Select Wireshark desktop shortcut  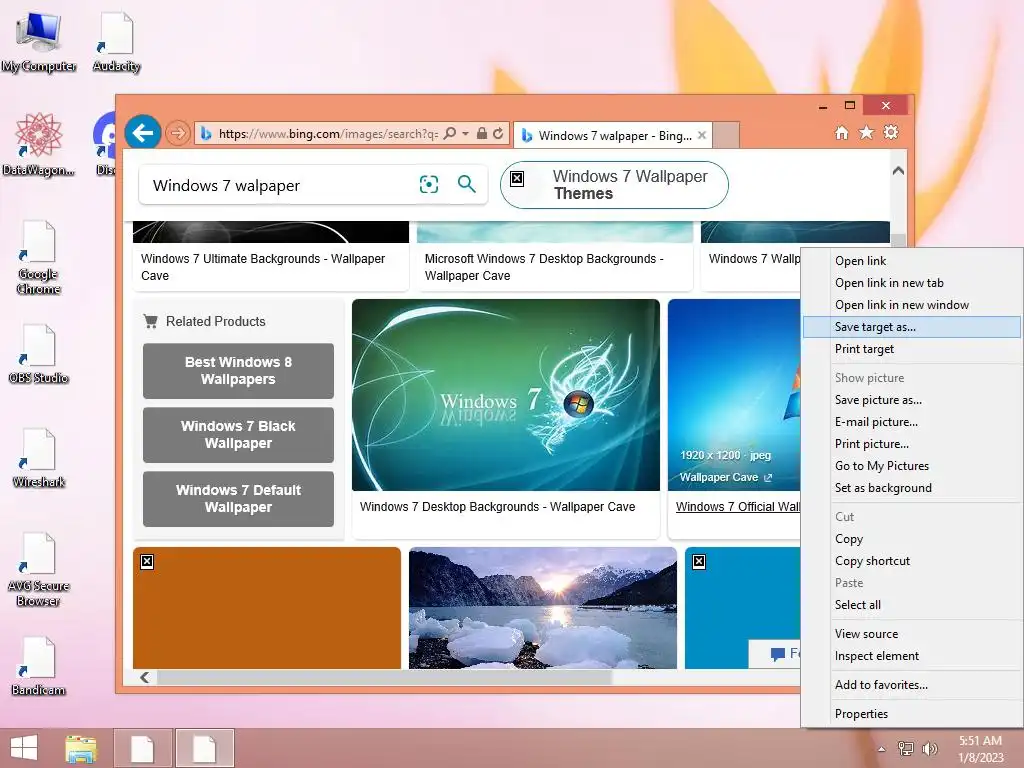pyautogui.click(x=39, y=457)
